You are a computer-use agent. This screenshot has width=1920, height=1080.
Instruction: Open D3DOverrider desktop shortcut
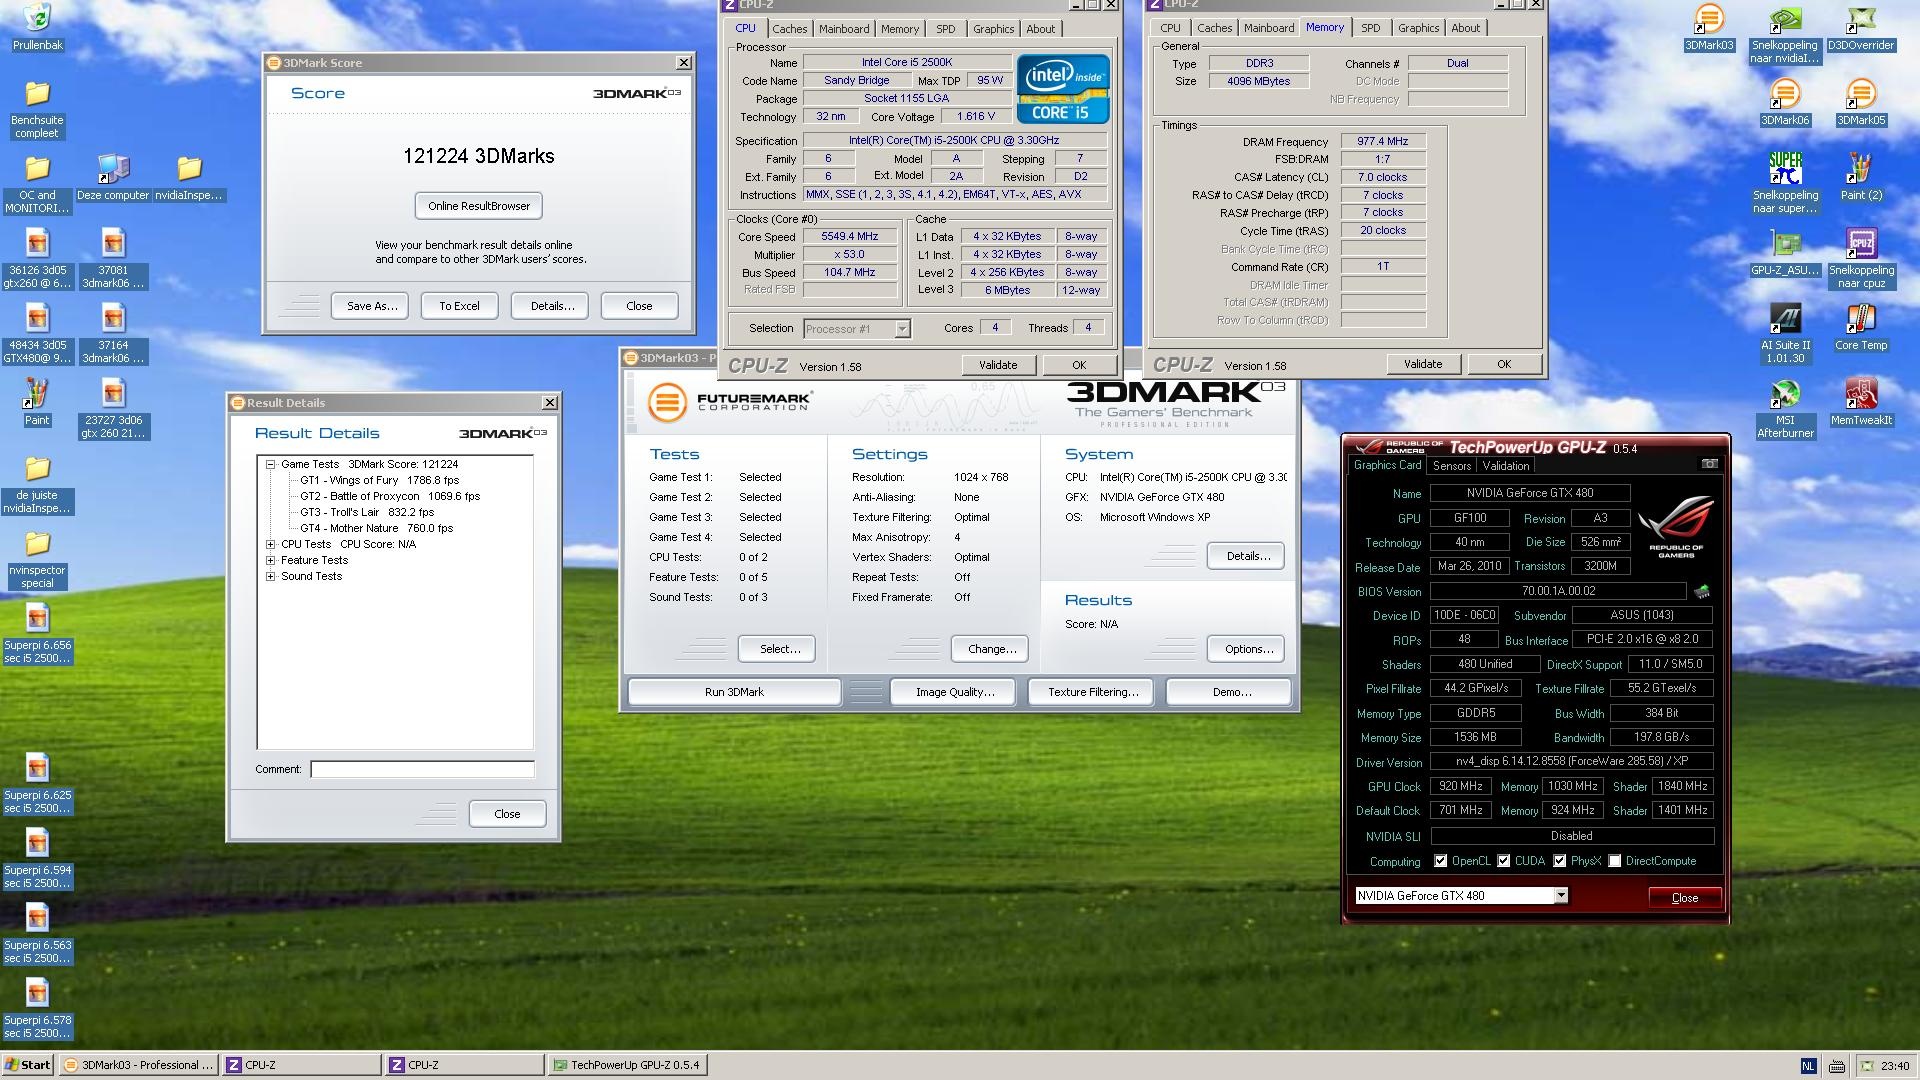click(1860, 20)
